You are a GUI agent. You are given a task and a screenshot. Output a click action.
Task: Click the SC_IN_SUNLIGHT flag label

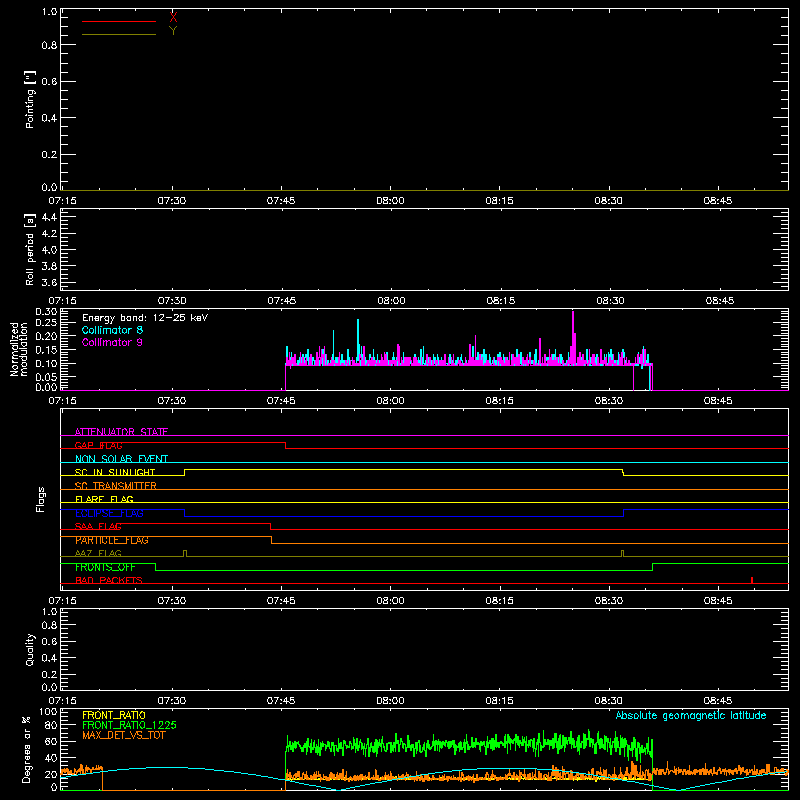pos(115,472)
